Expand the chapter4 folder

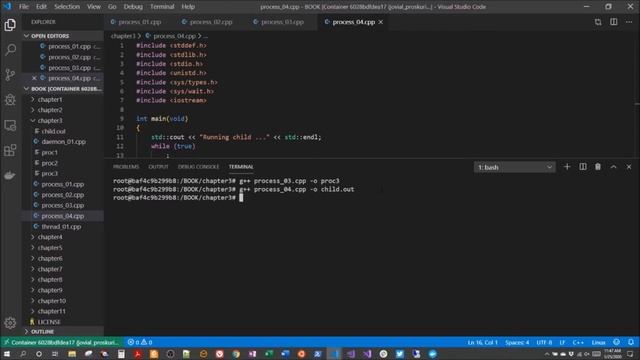[x=50, y=237]
